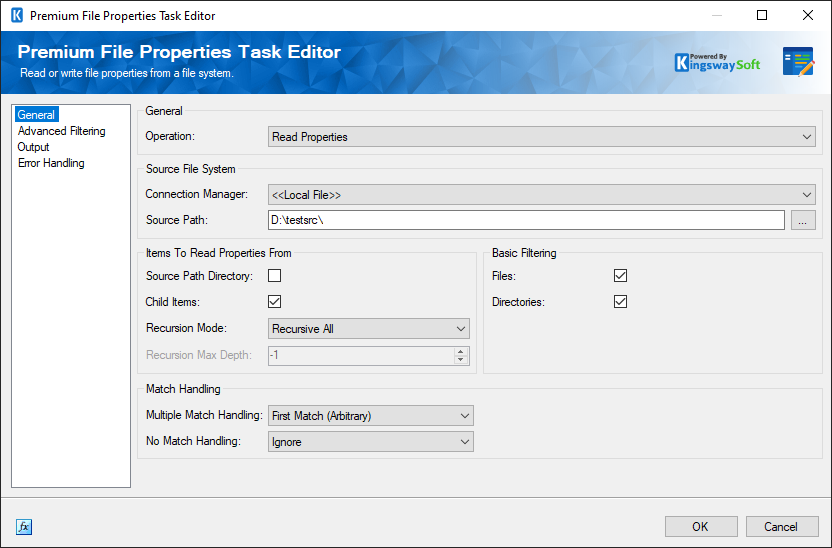Viewport: 832px width, 548px height.
Task: Browse for source path with ellipsis button
Action: pos(803,221)
